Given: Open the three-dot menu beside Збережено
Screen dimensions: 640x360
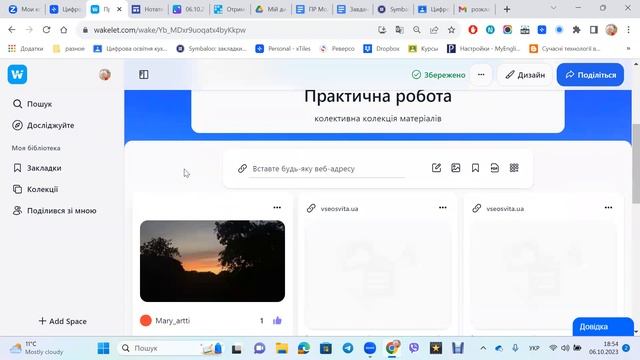Looking at the screenshot, I should click(x=481, y=75).
